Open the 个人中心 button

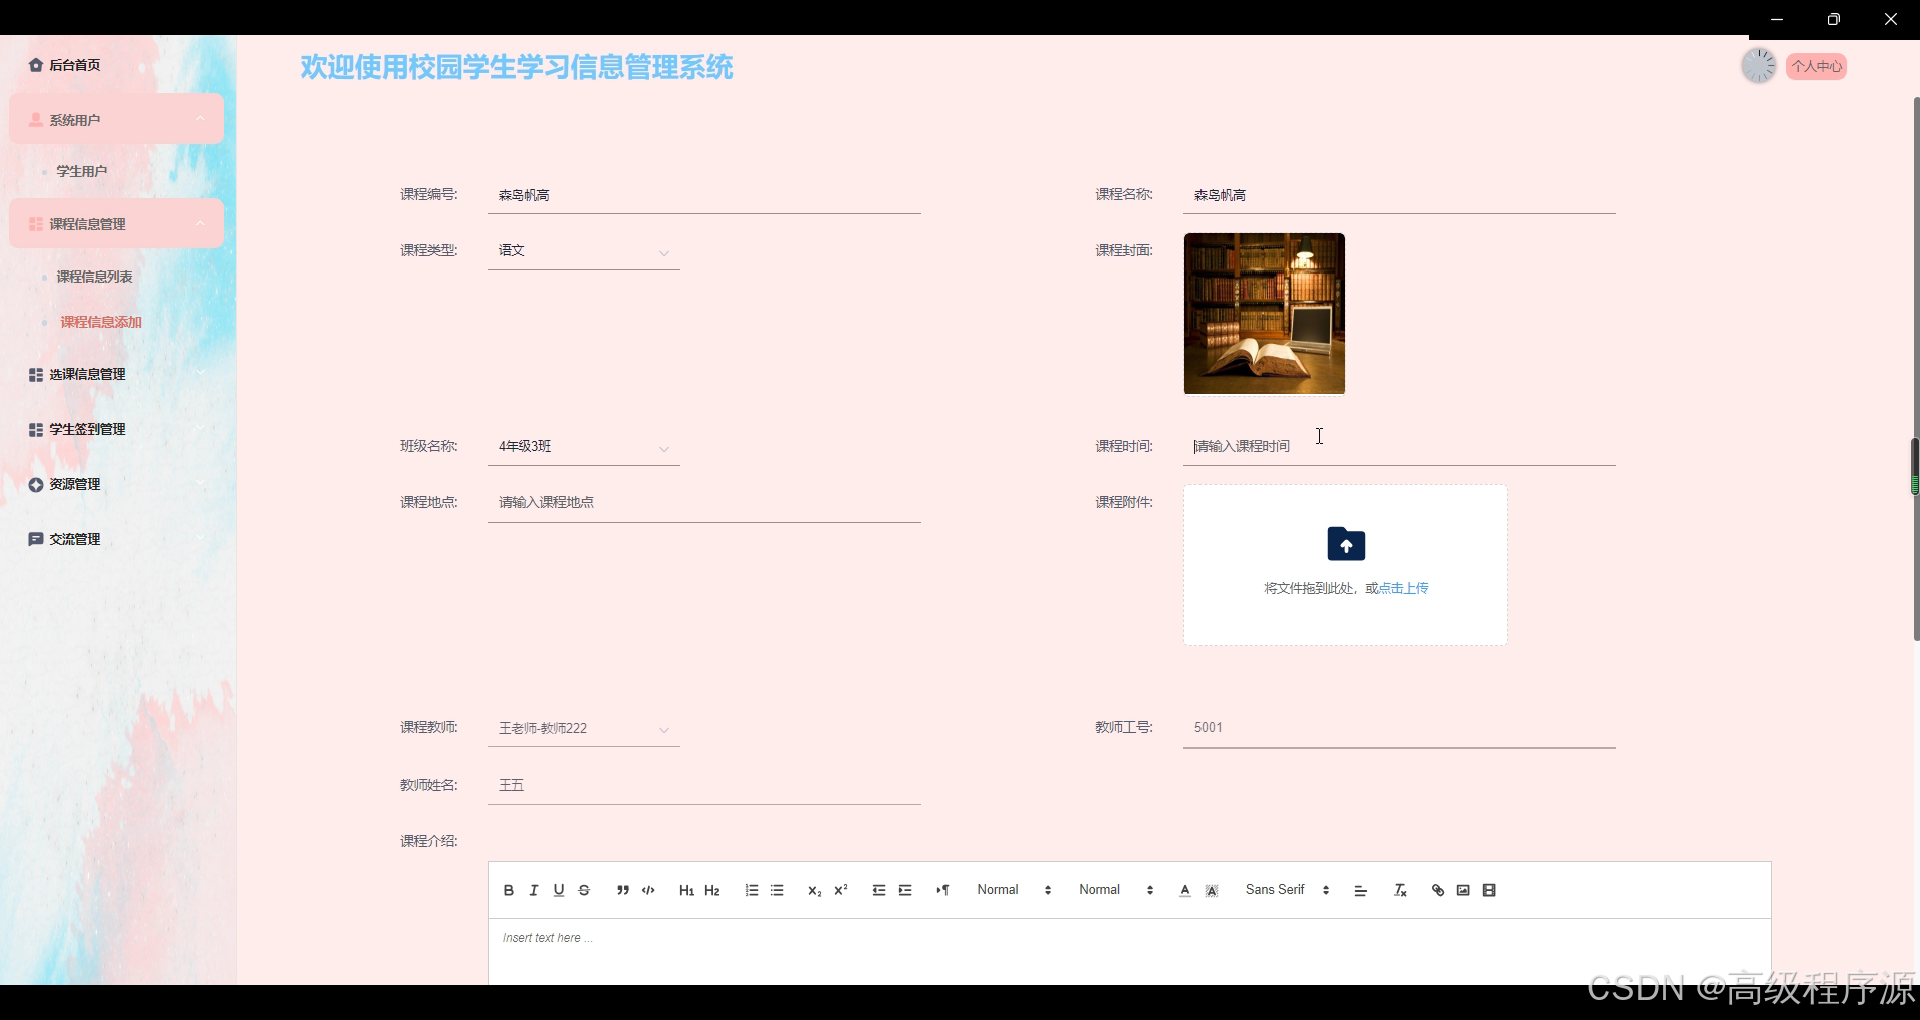pyautogui.click(x=1817, y=65)
